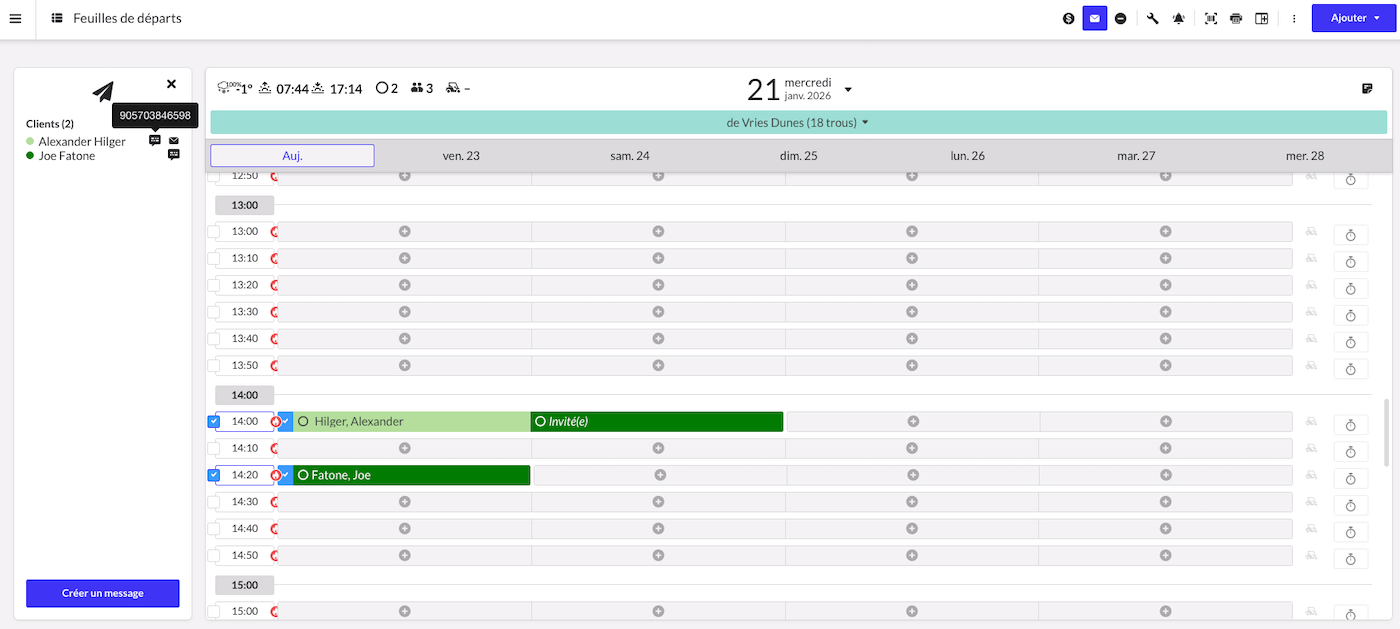
Task: Close the clients message panel
Action: pos(171,84)
